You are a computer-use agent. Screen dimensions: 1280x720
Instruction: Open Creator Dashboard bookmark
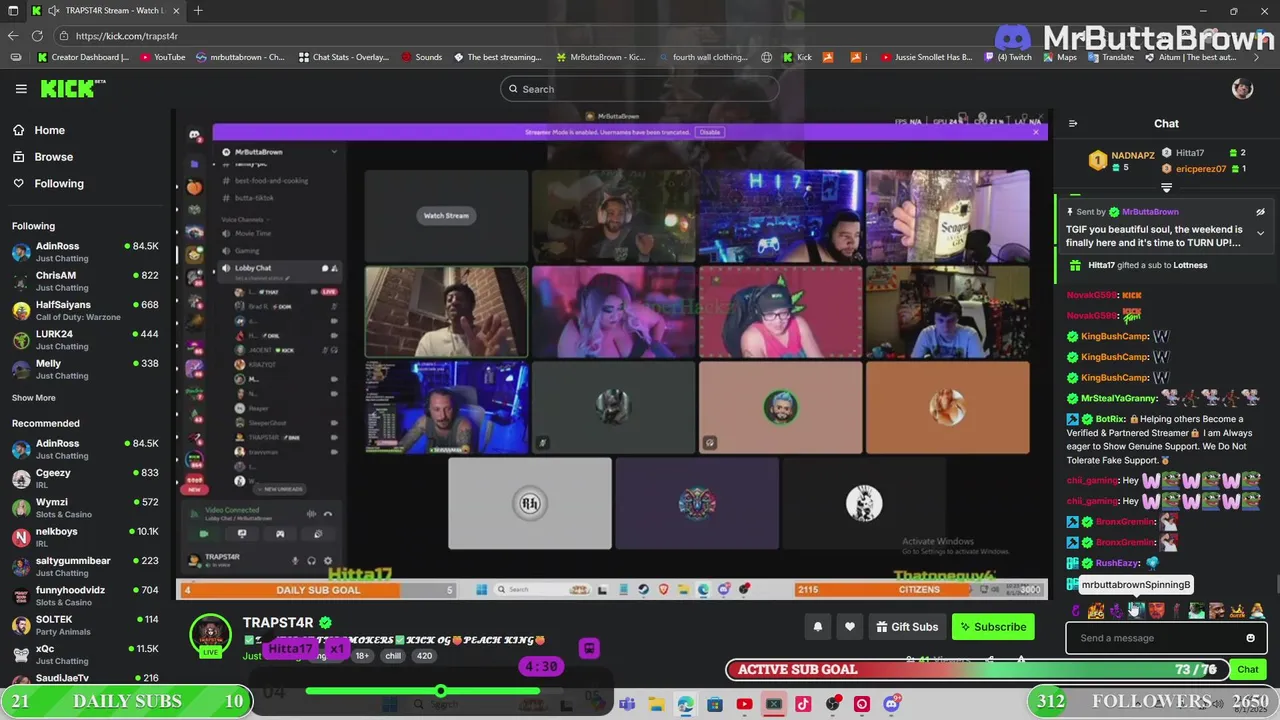pos(83,57)
